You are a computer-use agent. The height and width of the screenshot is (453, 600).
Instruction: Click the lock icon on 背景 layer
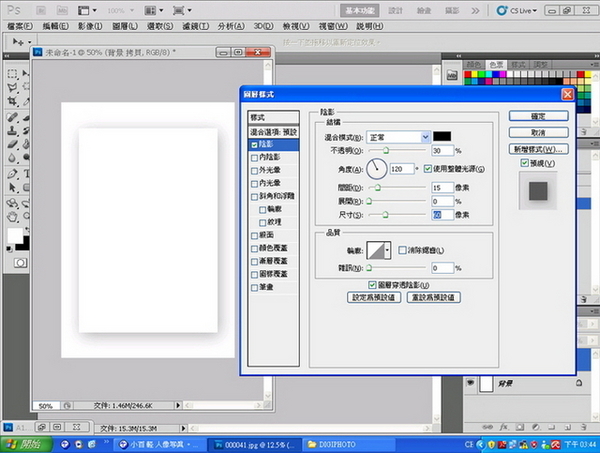coord(579,383)
